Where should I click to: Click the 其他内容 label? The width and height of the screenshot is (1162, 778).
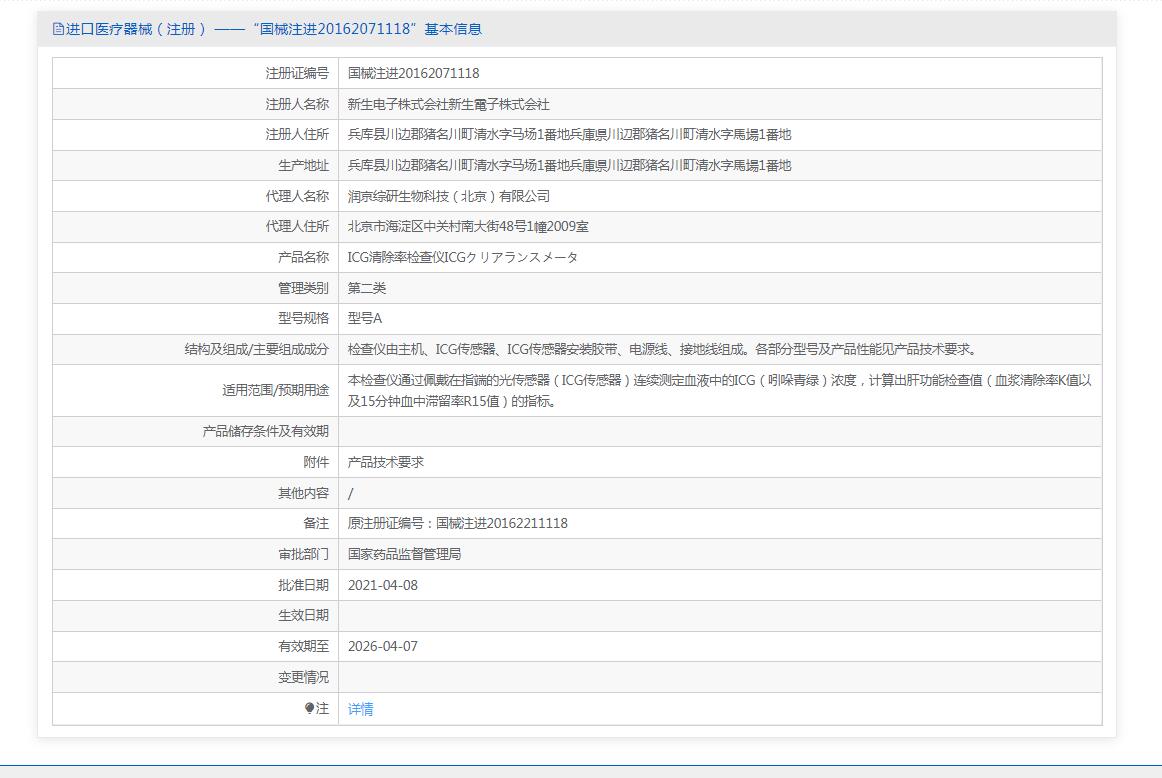[x=304, y=493]
